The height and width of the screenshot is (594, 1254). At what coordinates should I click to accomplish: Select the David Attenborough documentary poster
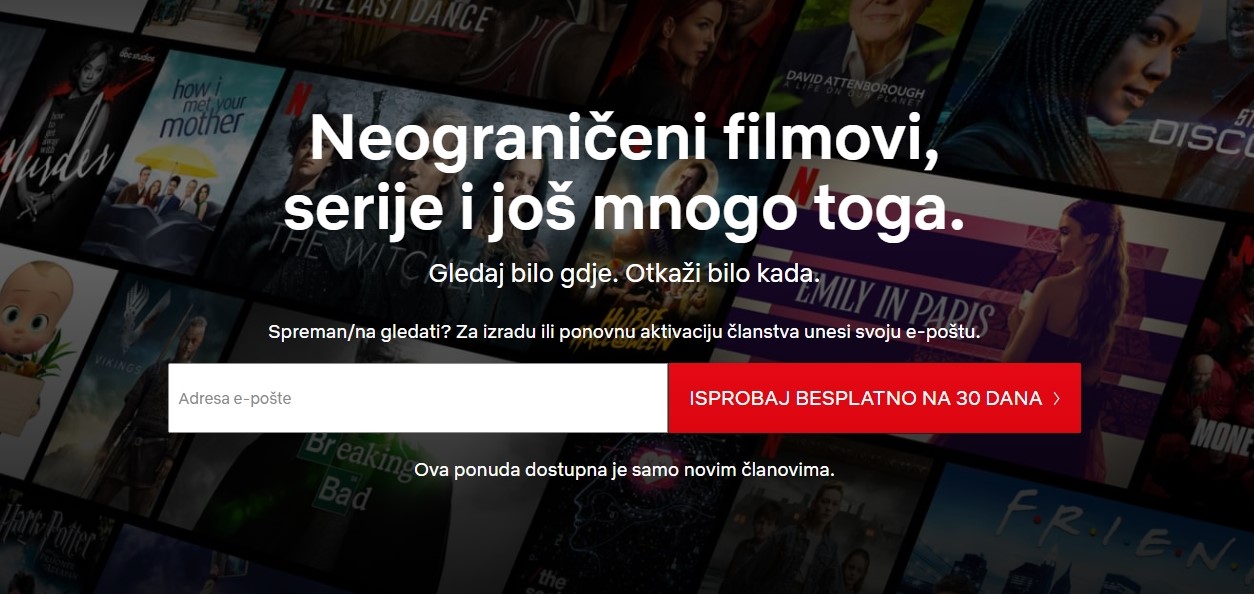868,60
